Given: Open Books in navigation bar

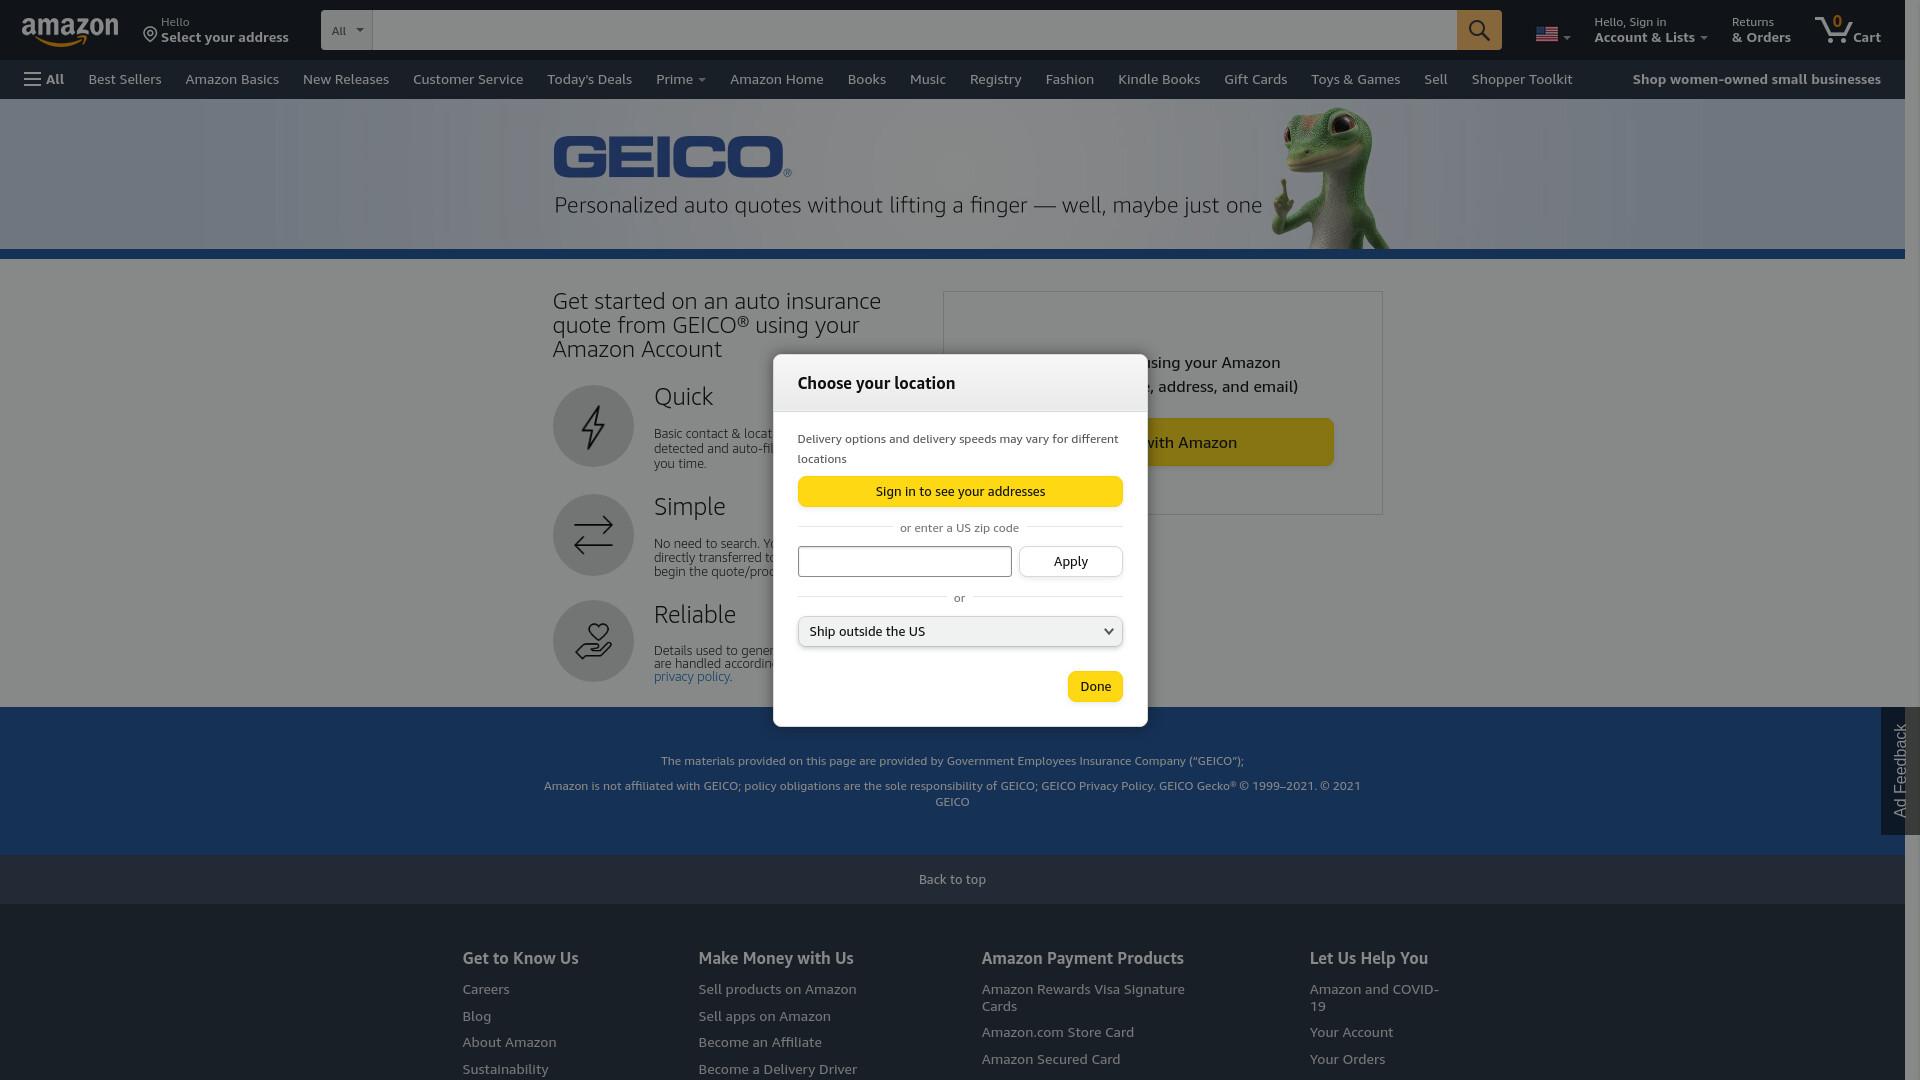Looking at the screenshot, I should (867, 79).
